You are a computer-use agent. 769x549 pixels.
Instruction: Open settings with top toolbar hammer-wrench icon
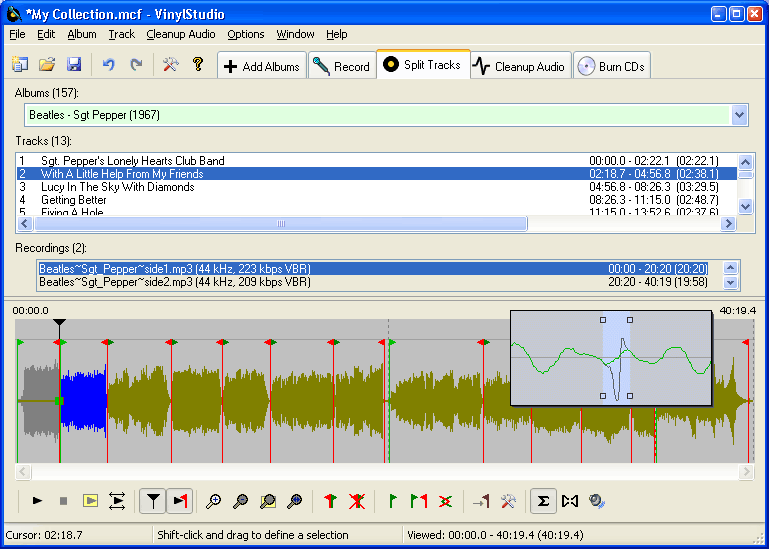click(171, 64)
